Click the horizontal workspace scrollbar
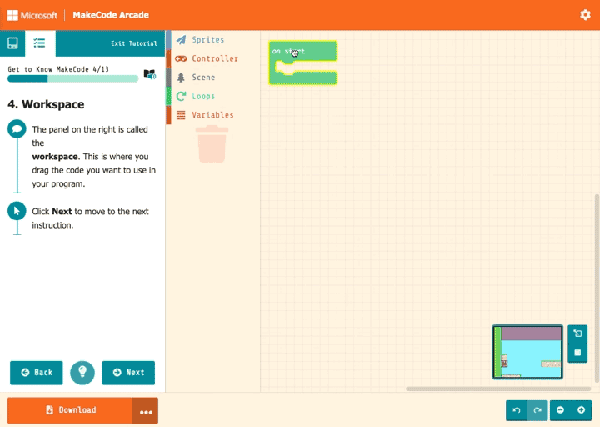The width and height of the screenshot is (600, 427). 499,389
